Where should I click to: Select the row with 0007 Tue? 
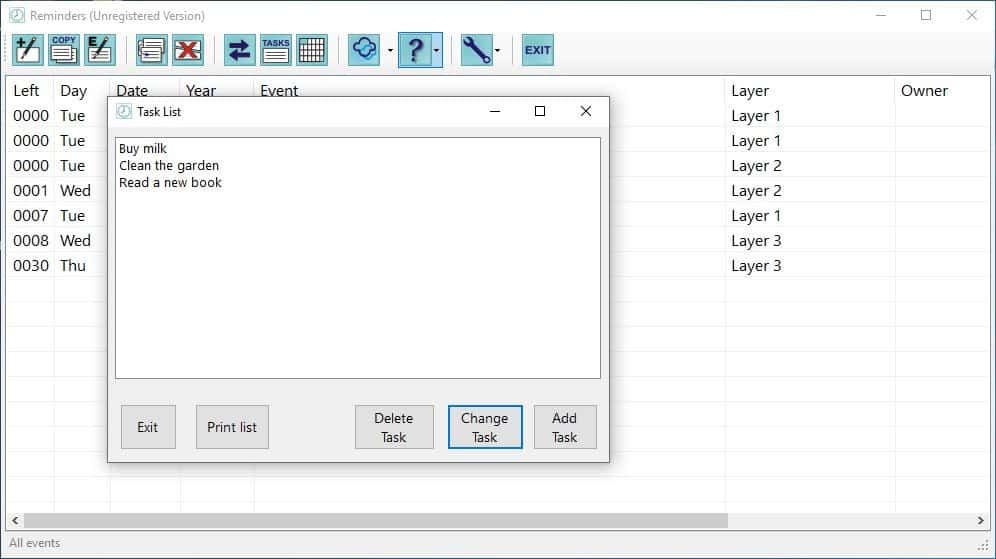(498, 216)
